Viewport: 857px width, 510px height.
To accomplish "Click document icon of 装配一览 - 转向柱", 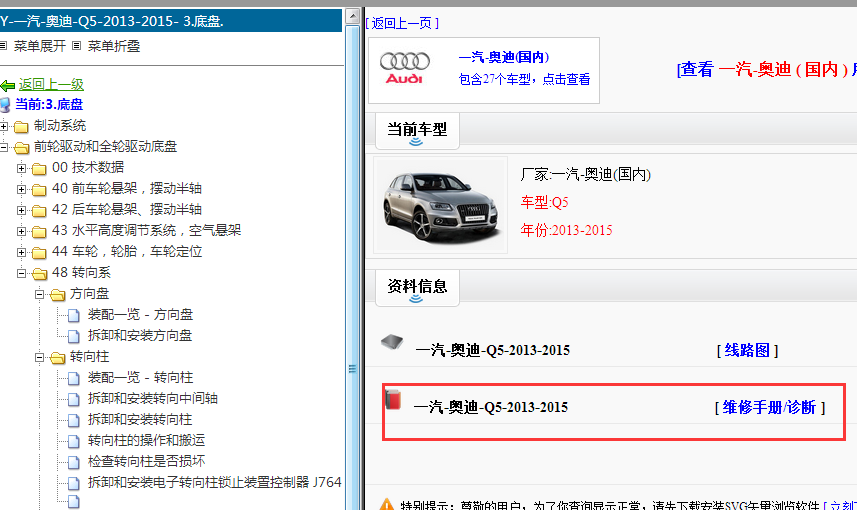I will click(x=73, y=378).
